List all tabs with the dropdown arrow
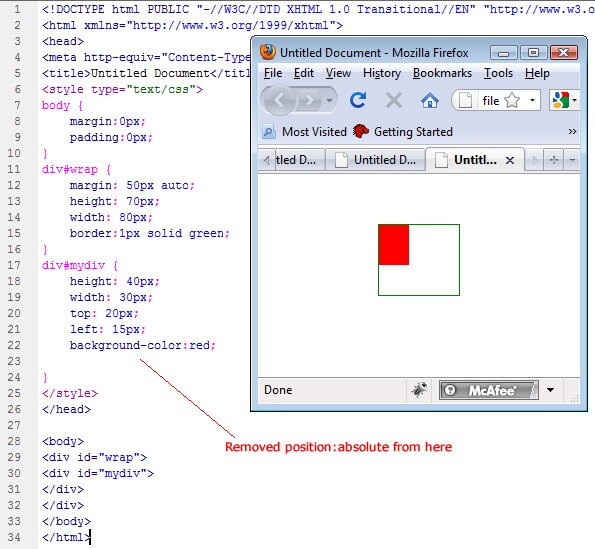The image size is (595, 549). 572,160
